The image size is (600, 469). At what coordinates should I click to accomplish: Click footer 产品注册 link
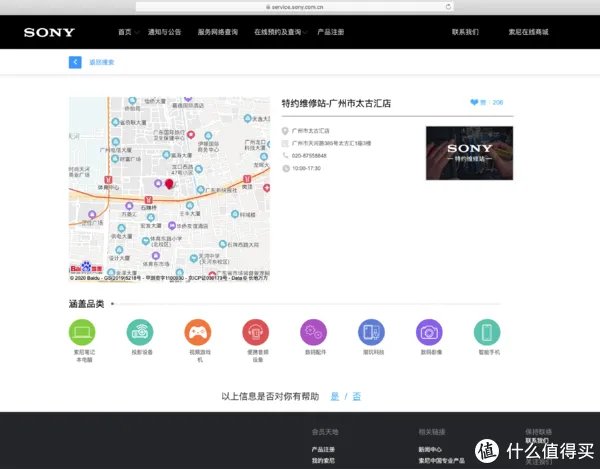point(323,449)
